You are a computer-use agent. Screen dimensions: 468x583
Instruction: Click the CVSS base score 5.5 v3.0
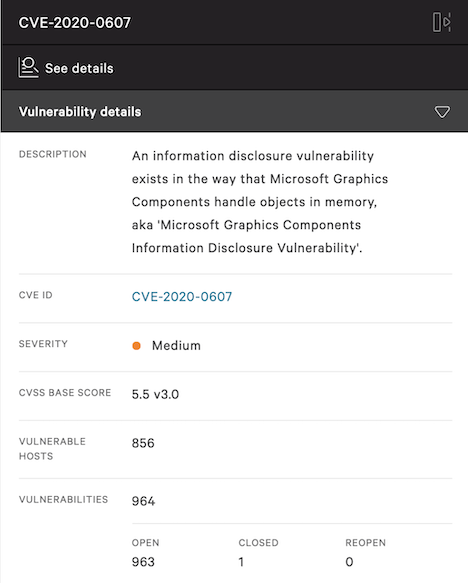(155, 394)
